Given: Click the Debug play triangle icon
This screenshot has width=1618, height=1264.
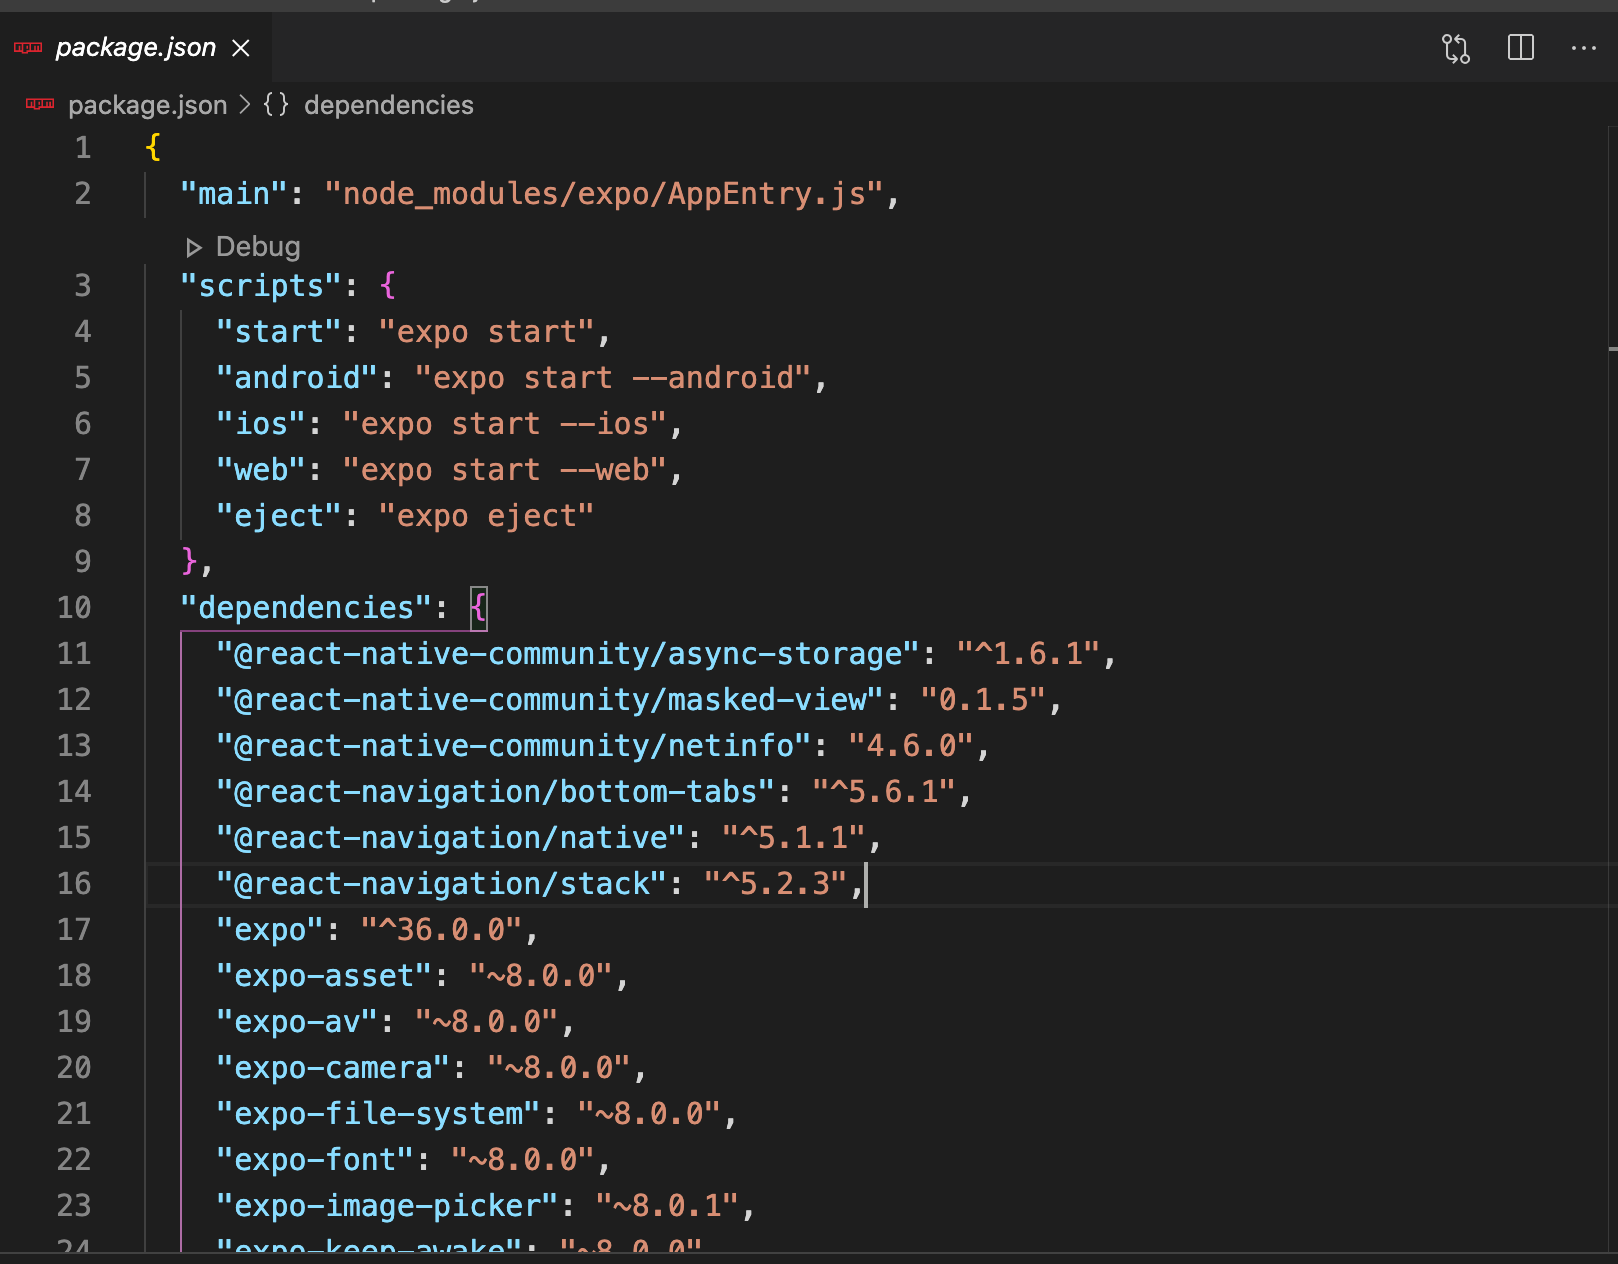Looking at the screenshot, I should point(194,247).
